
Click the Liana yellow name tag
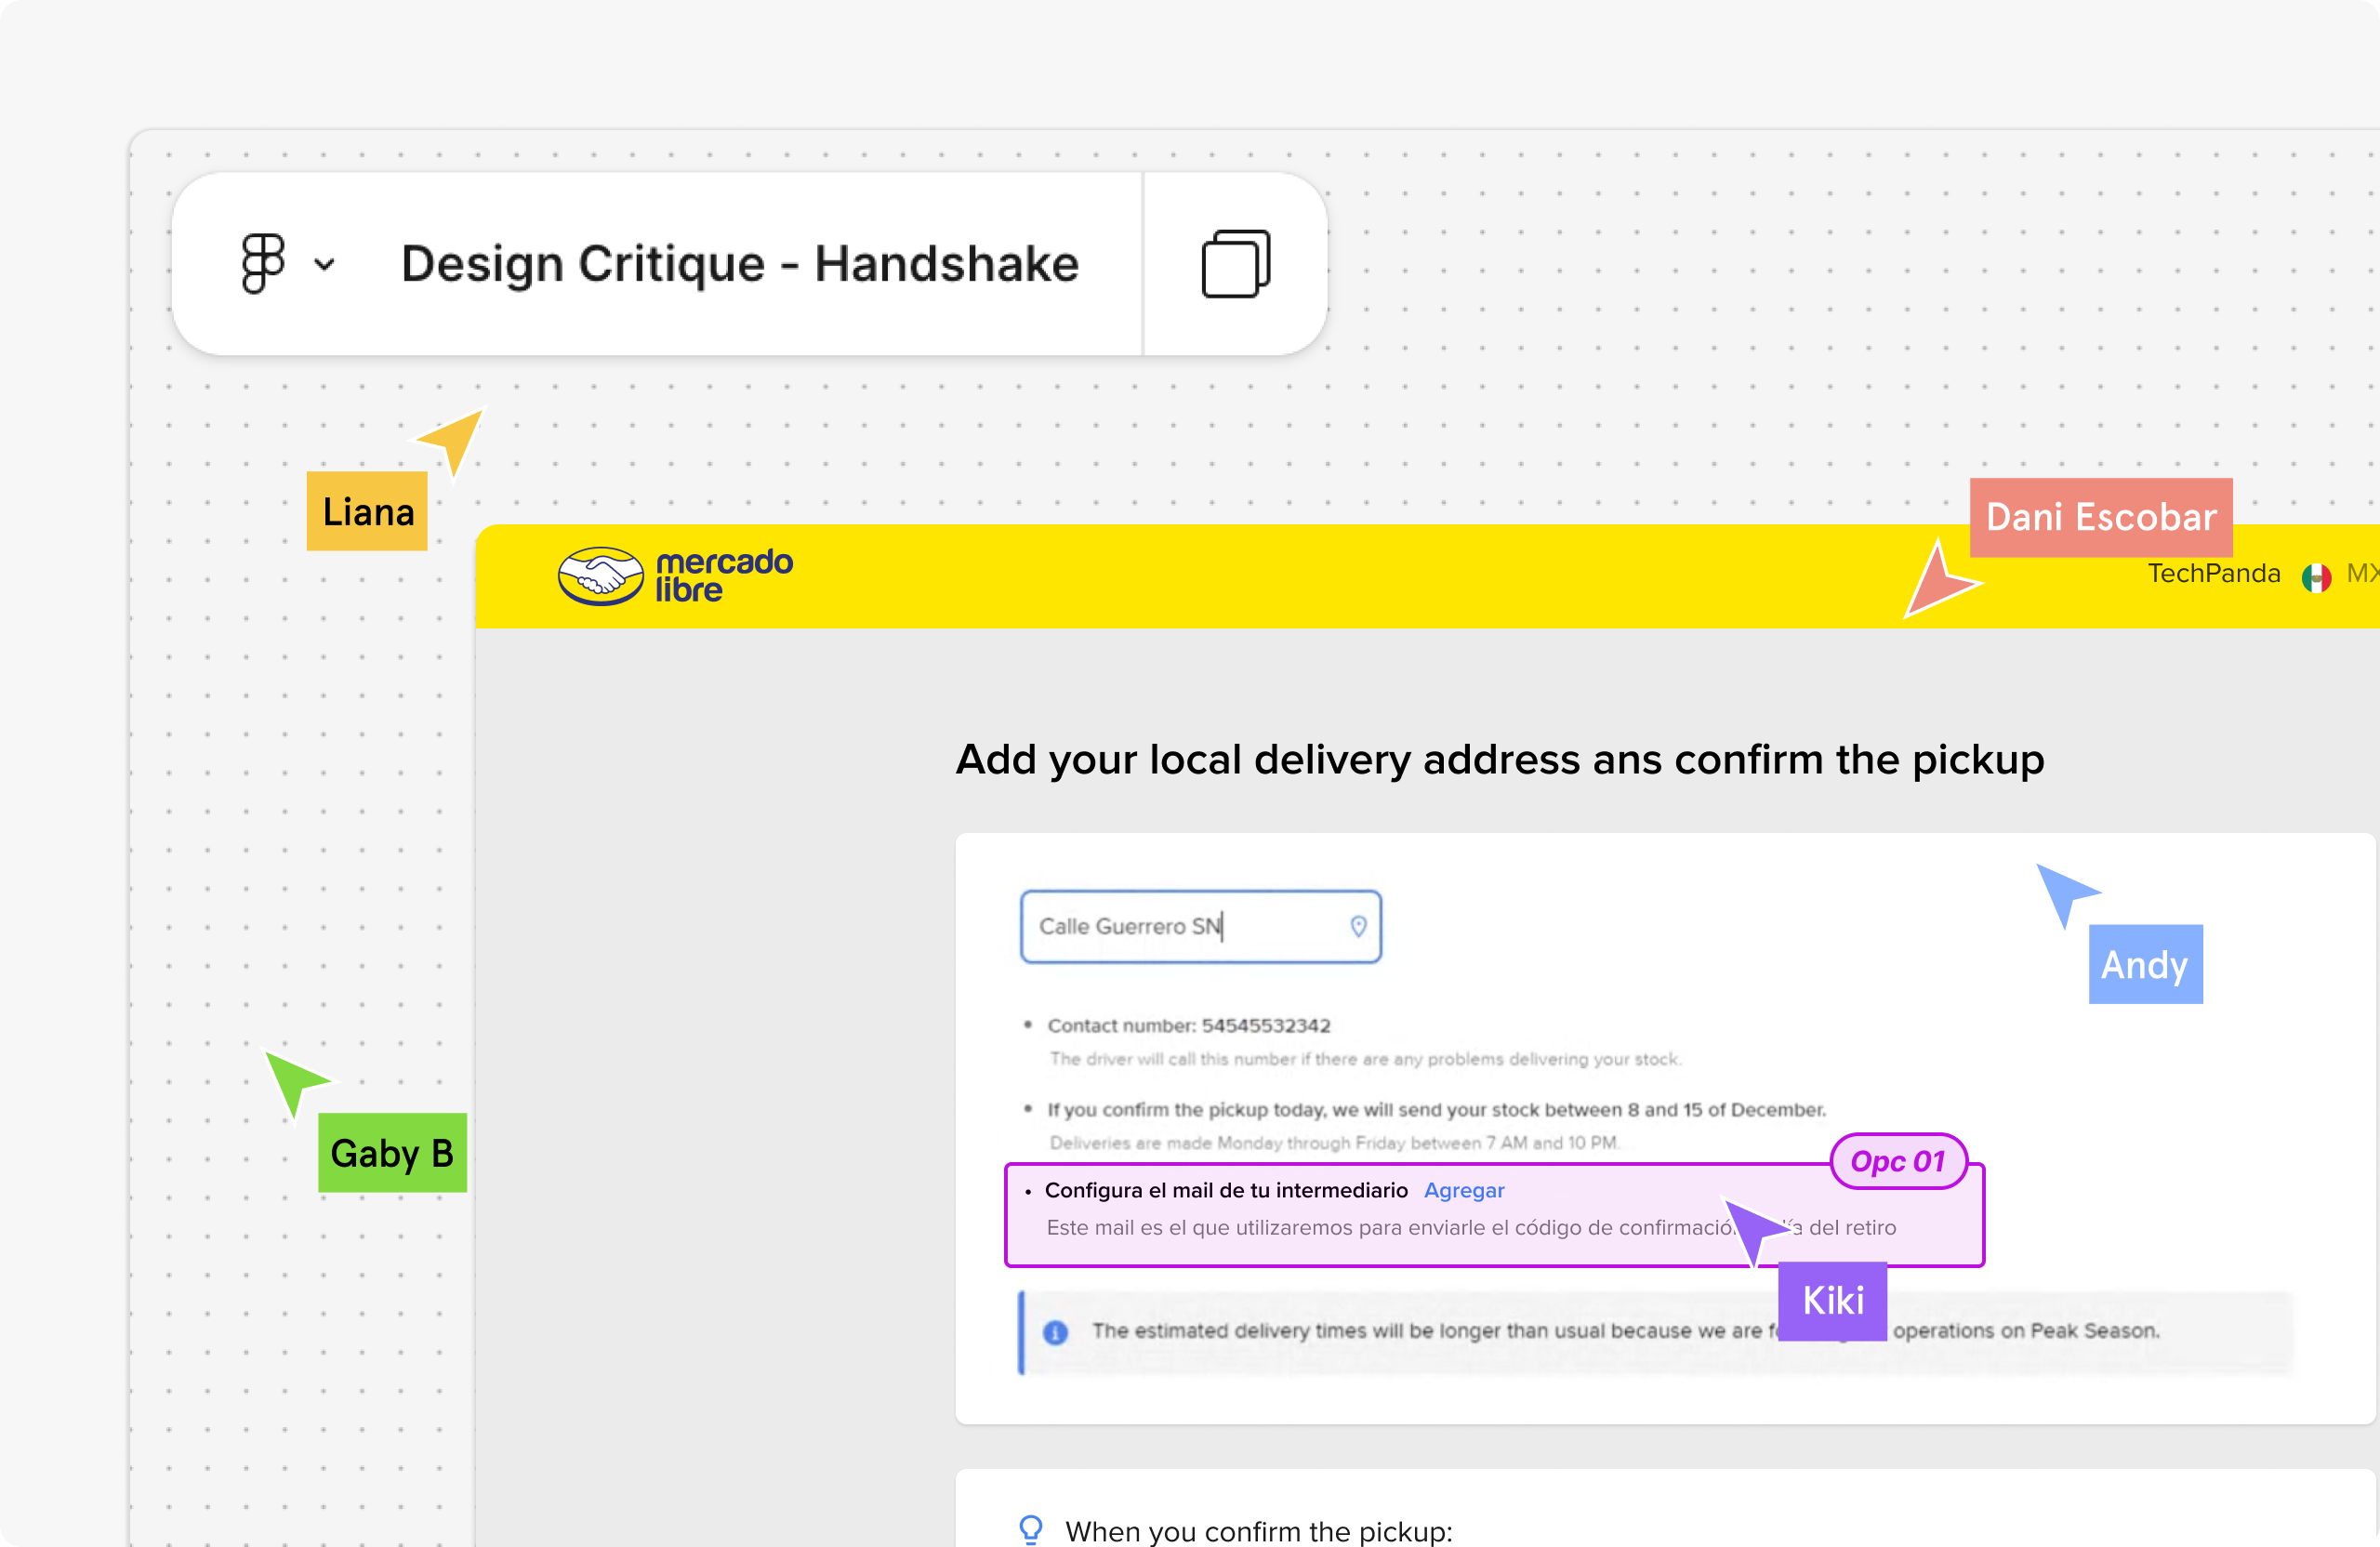(367, 511)
